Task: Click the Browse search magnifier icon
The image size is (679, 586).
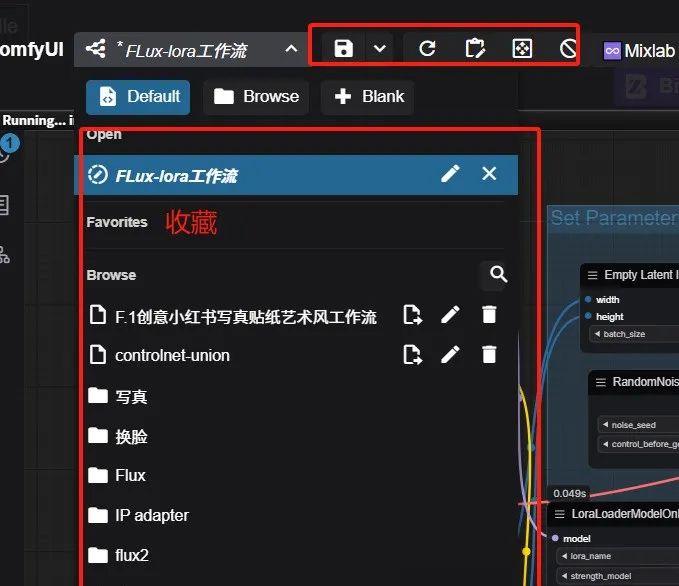Action: point(498,274)
